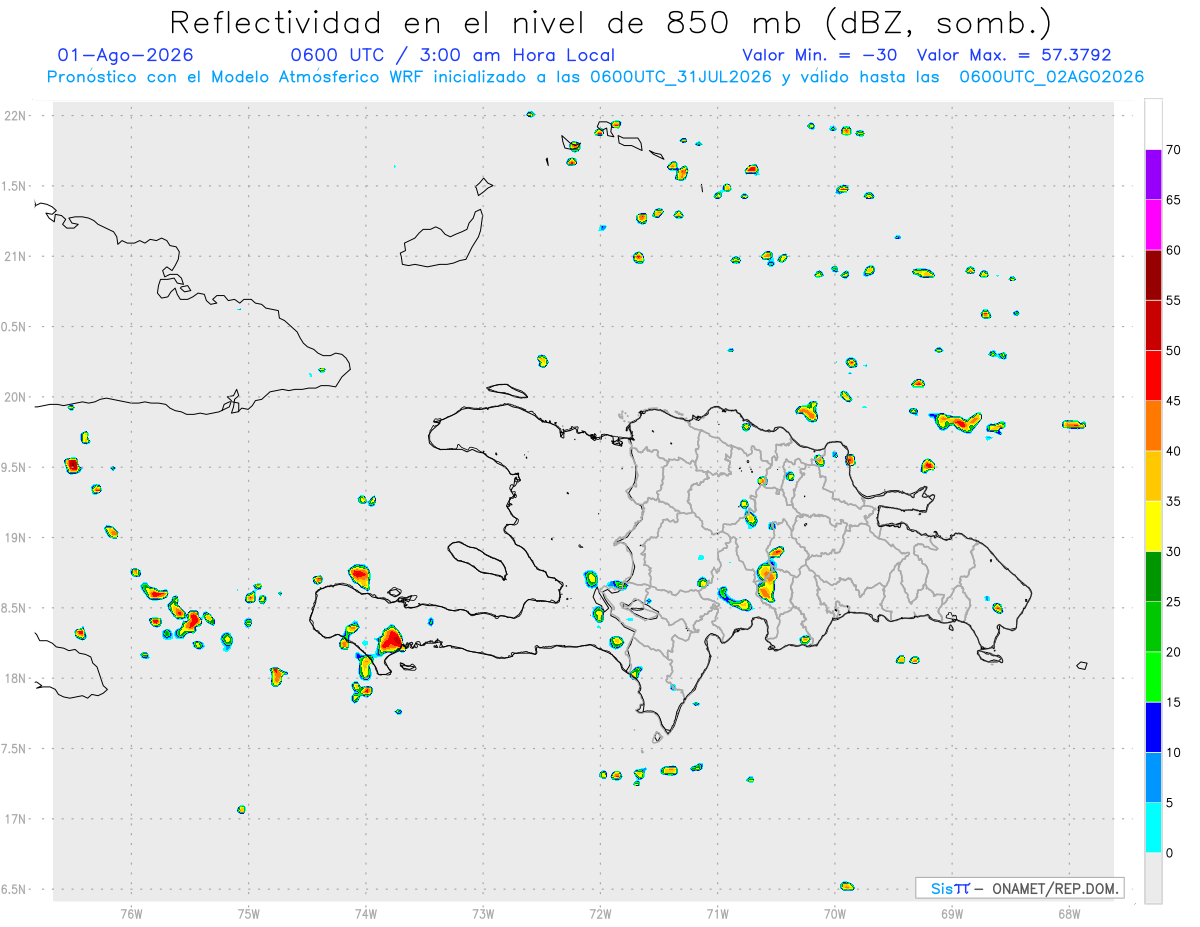Click the colorbar value '25'
This screenshot has height=927, width=1200.
(1173, 602)
